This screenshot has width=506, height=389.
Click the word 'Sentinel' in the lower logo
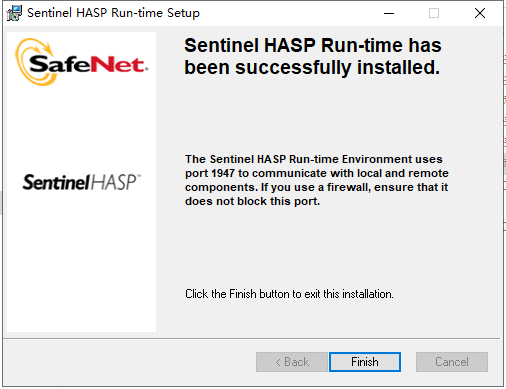pyautogui.click(x=56, y=182)
